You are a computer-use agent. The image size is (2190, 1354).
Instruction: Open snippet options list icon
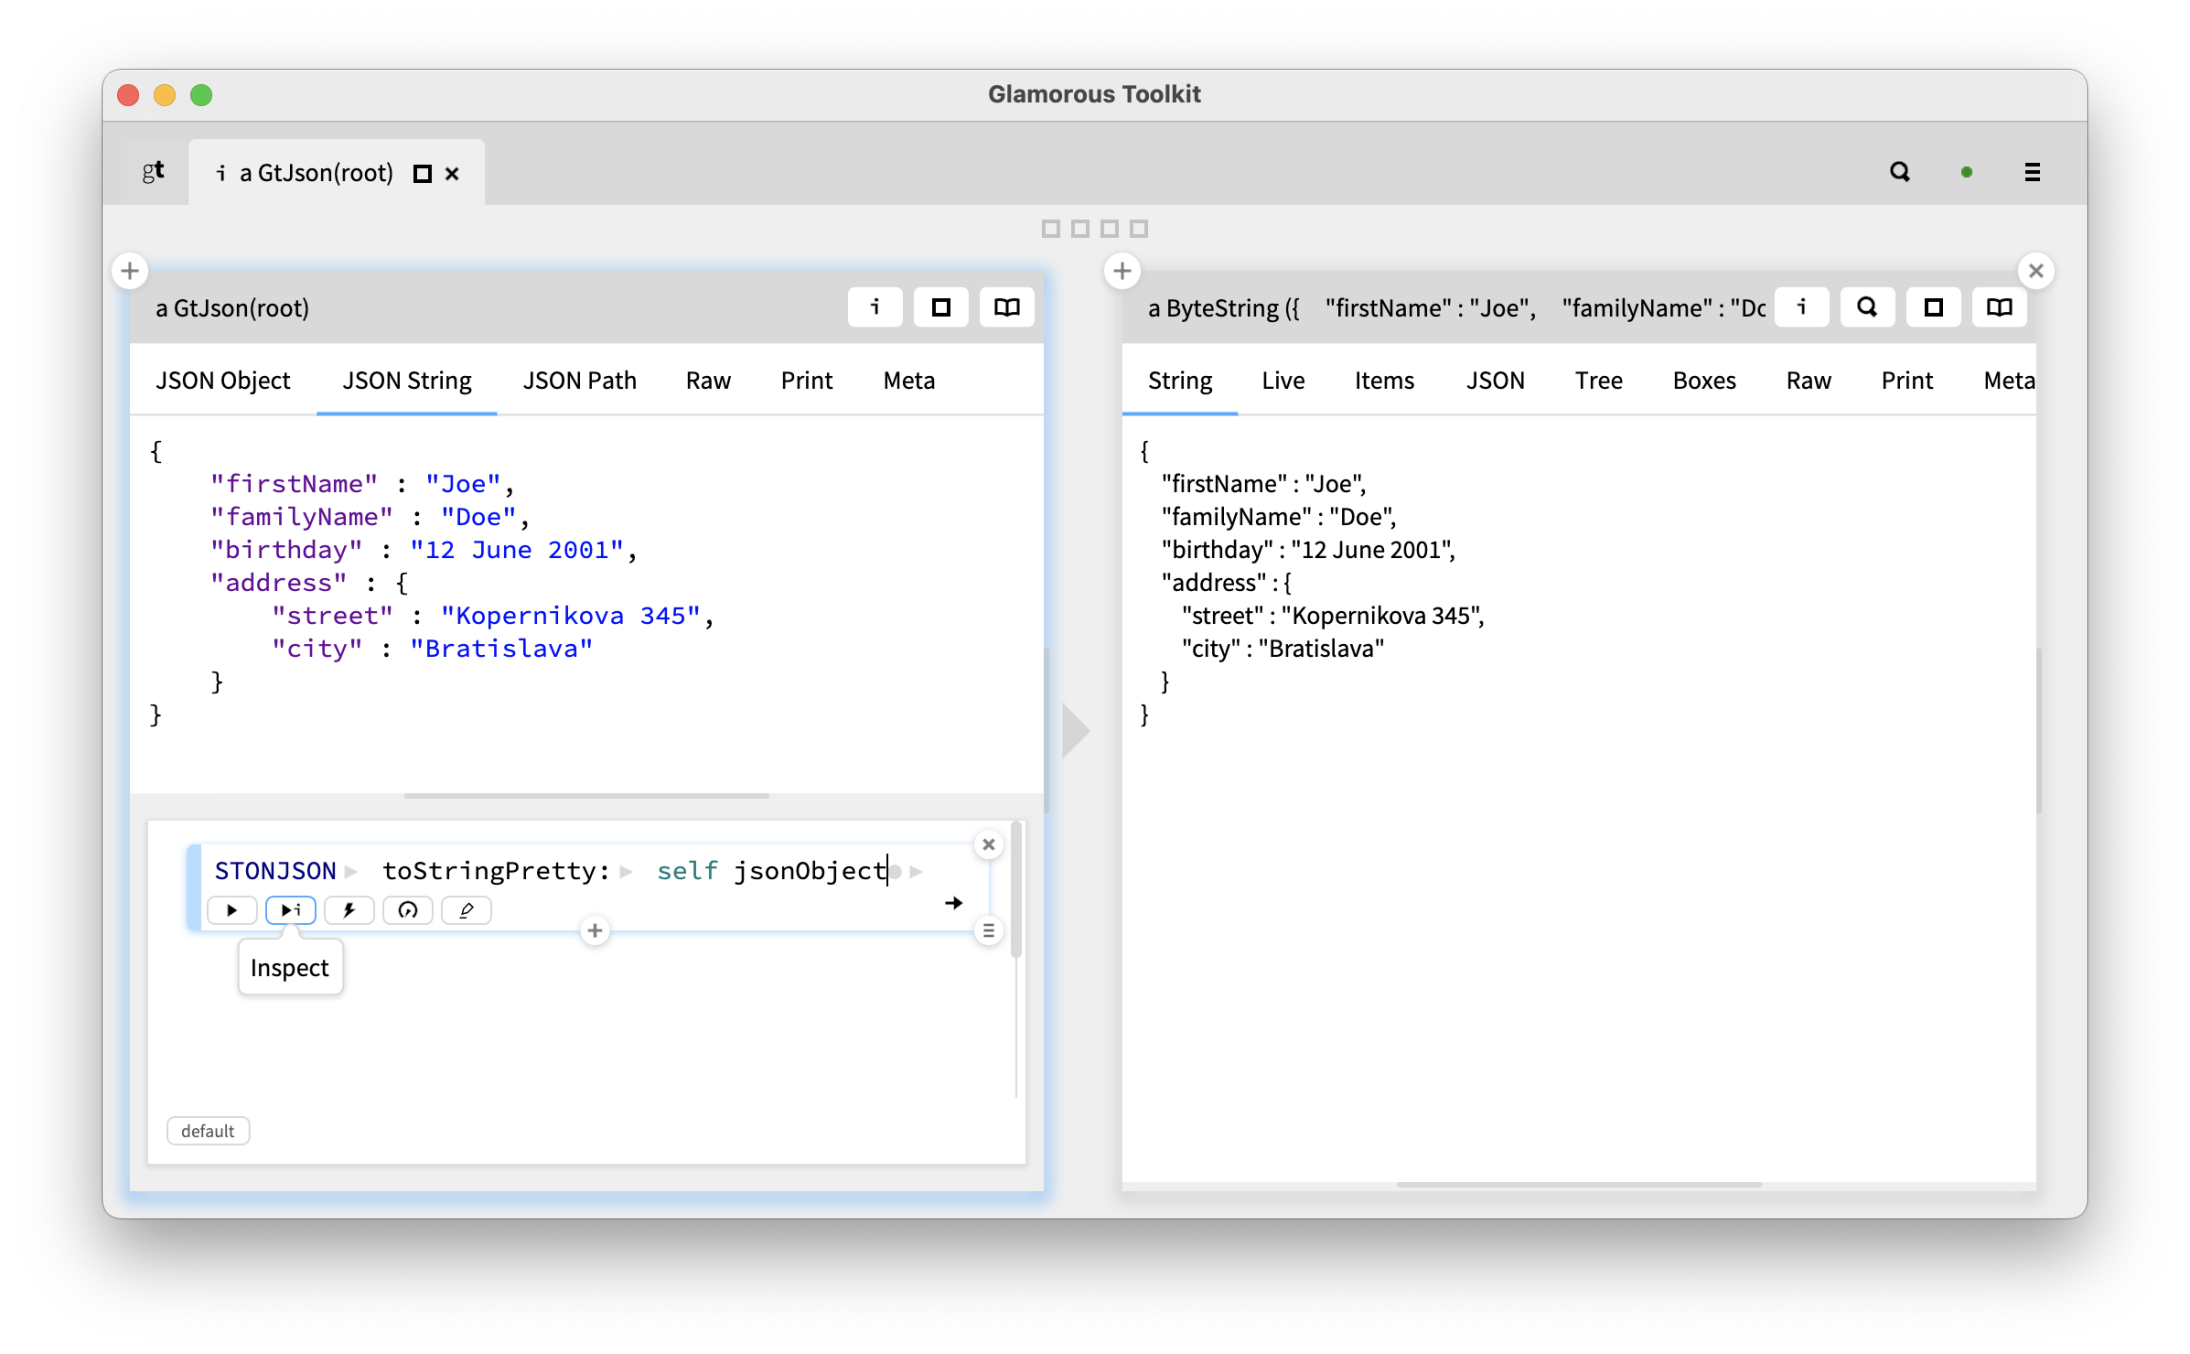tap(988, 931)
